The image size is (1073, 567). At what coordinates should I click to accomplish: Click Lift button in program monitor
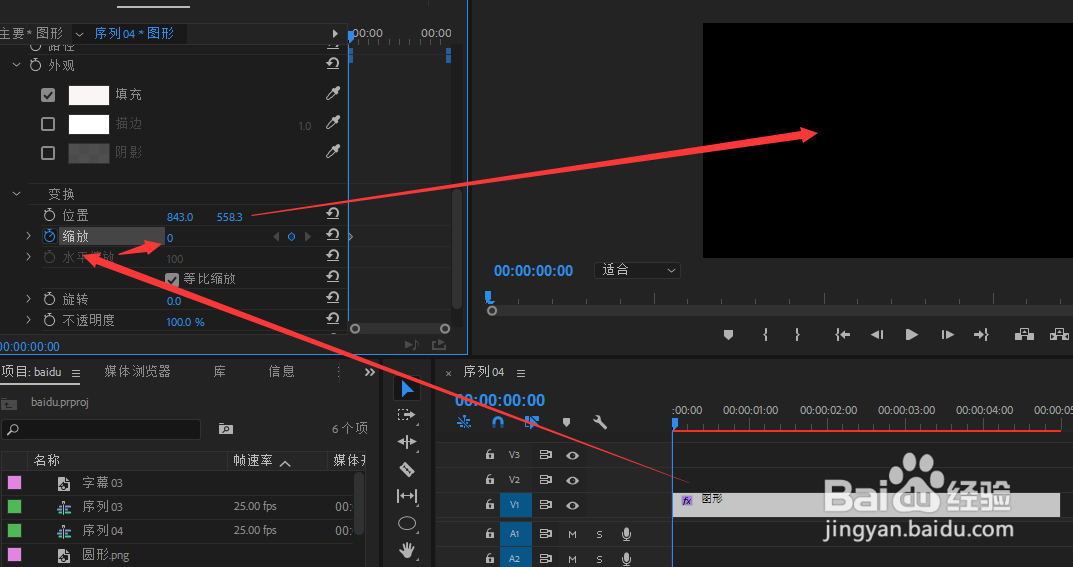1024,334
